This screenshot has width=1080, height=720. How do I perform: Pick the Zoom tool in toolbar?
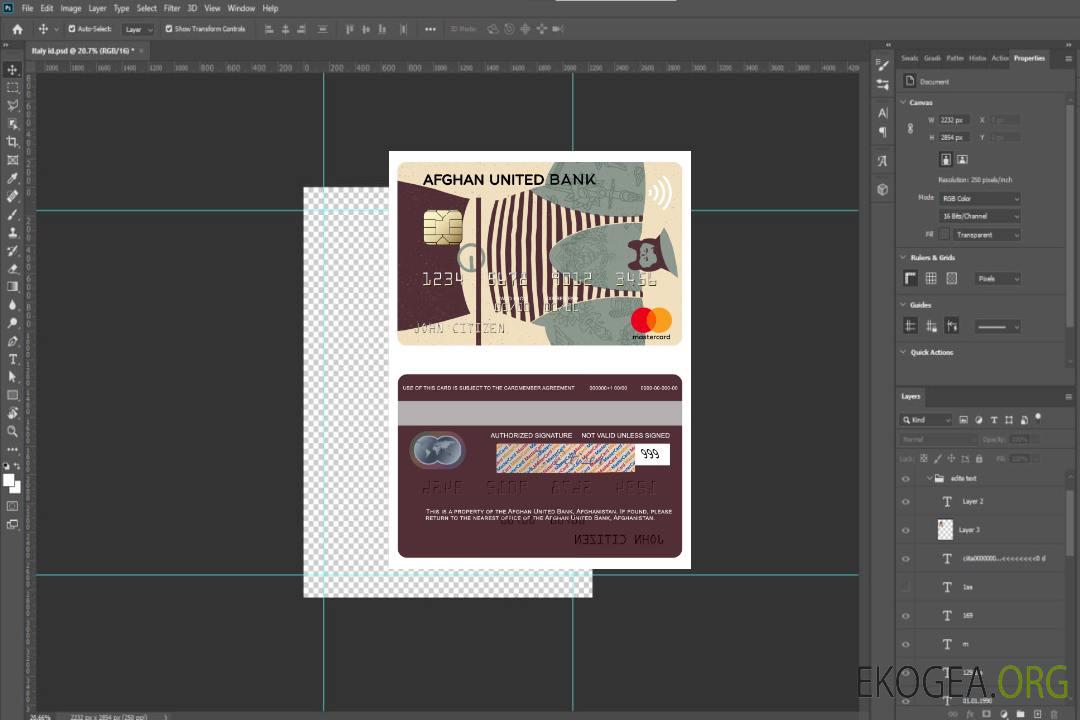pyautogui.click(x=13, y=431)
